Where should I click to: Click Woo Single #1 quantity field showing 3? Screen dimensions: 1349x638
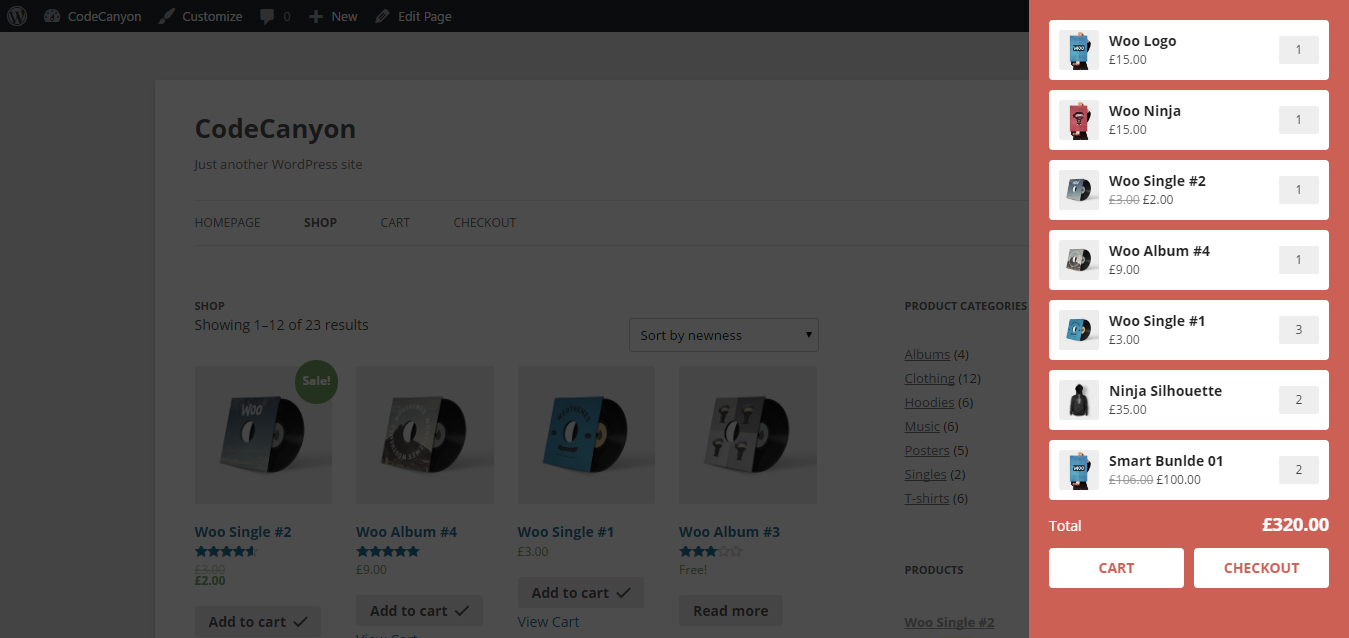1299,330
